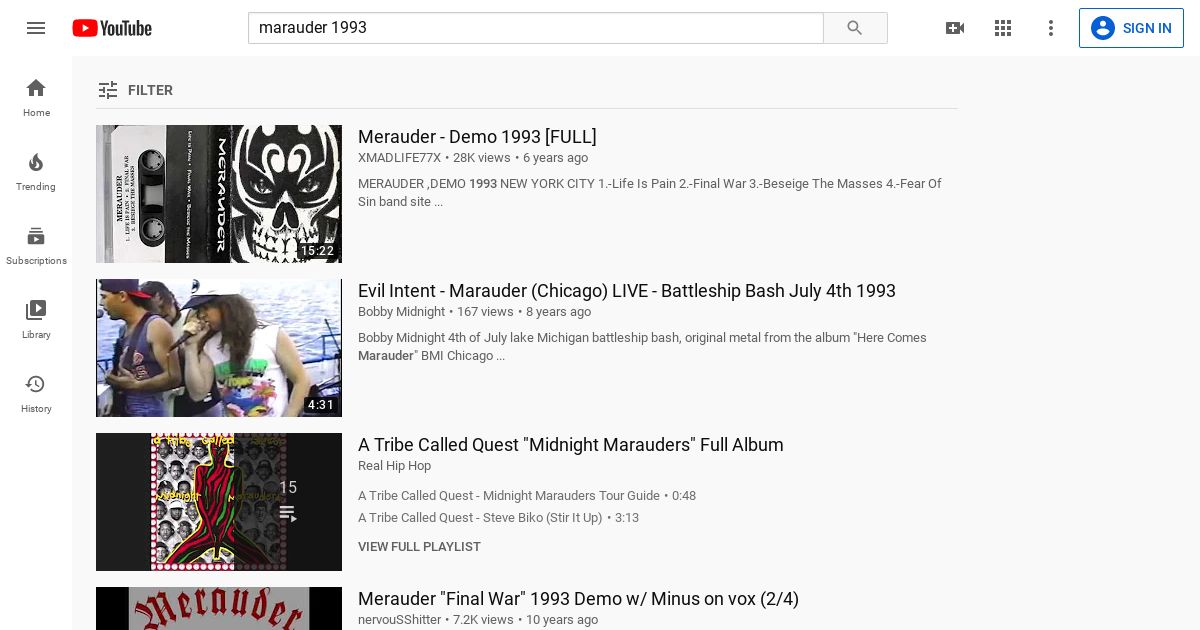Open Trending in the sidebar
Screen dimensions: 1200x630
click(36, 171)
